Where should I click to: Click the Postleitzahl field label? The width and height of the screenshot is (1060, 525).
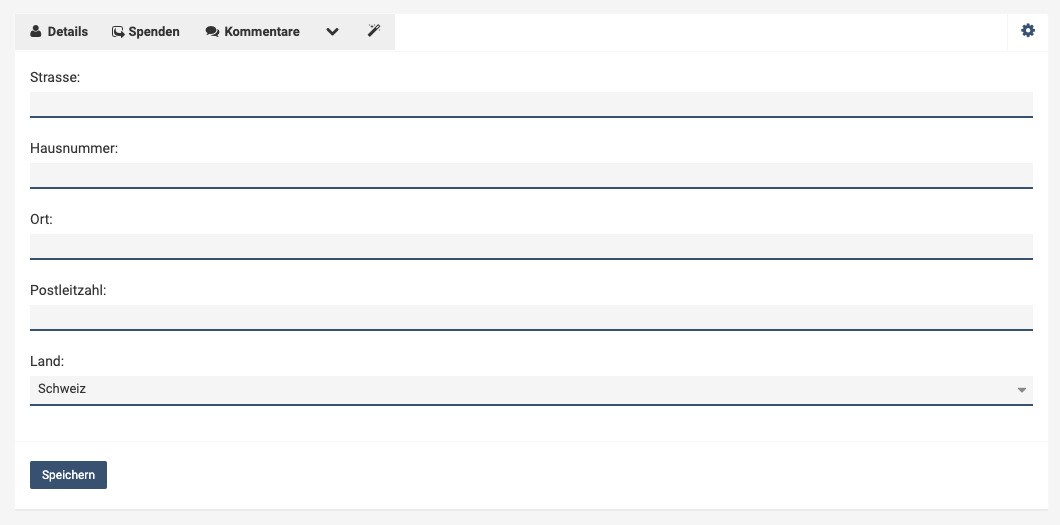point(68,291)
